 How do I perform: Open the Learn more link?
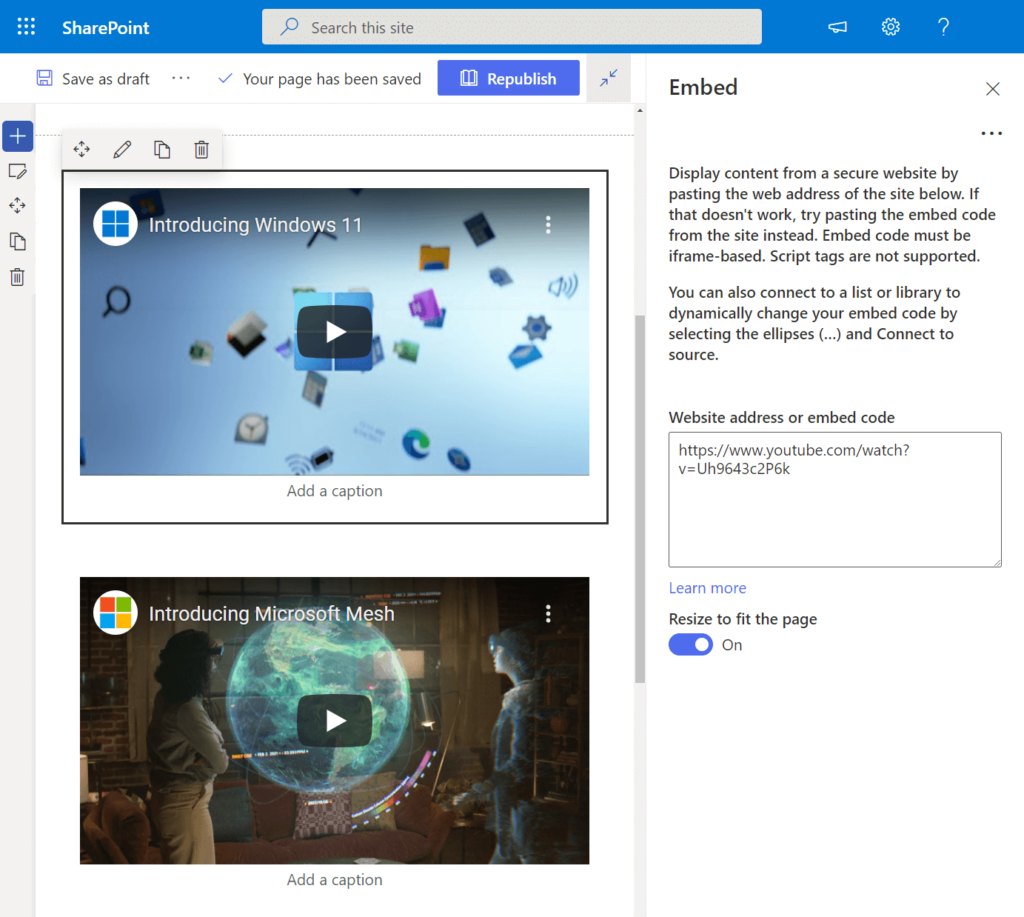[707, 588]
